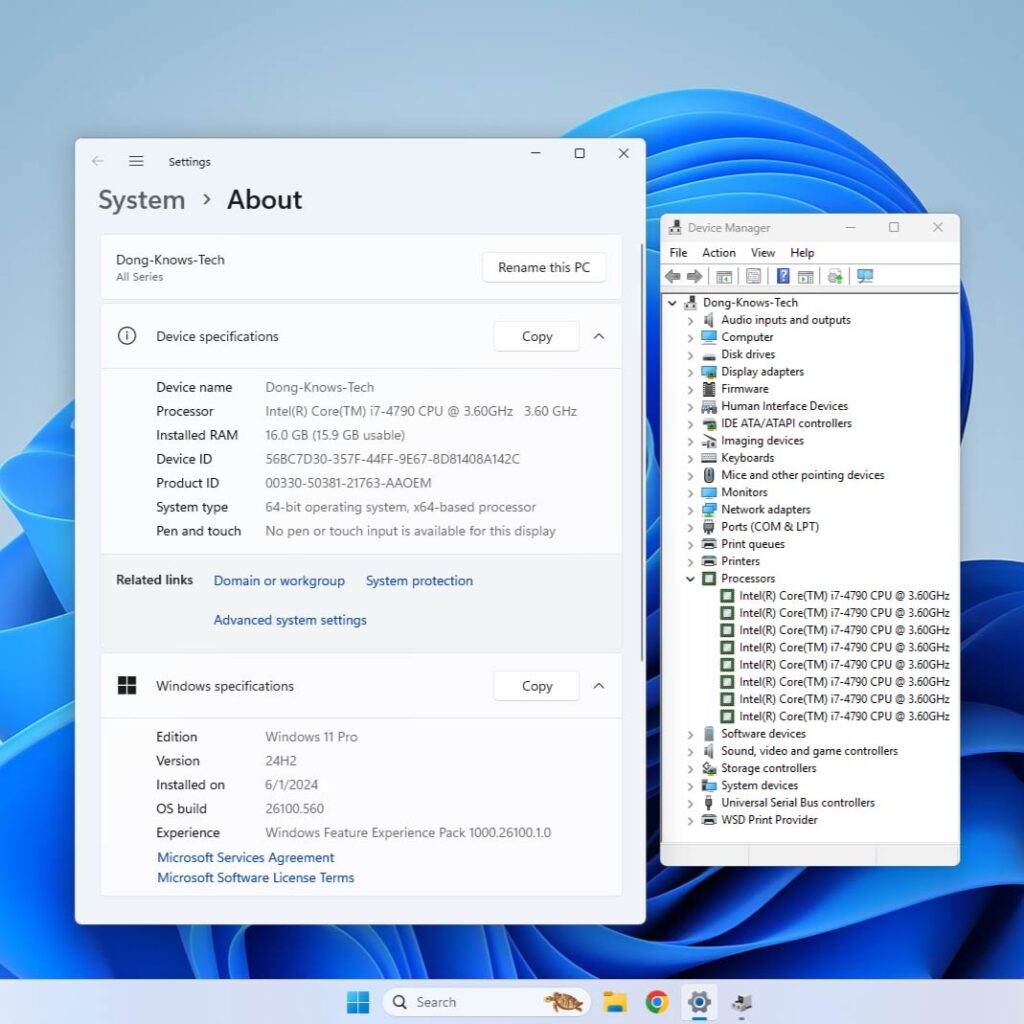This screenshot has height=1024, width=1024.
Task: Click System in the Settings breadcrumb
Action: click(142, 200)
